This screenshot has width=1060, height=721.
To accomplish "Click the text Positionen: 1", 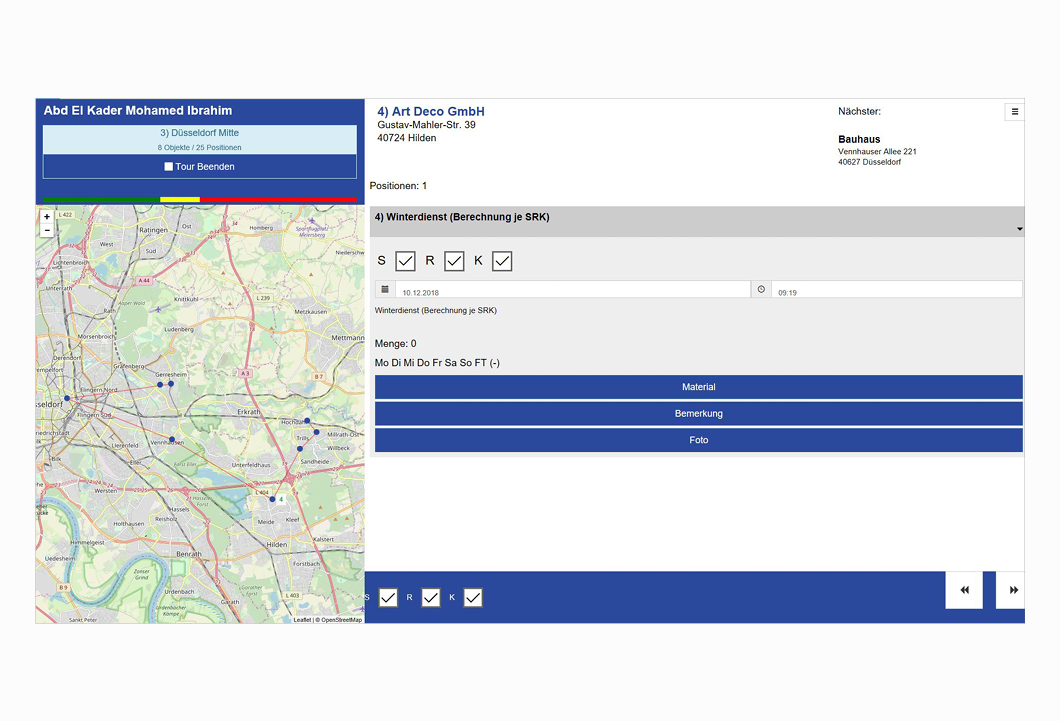I will coord(398,186).
